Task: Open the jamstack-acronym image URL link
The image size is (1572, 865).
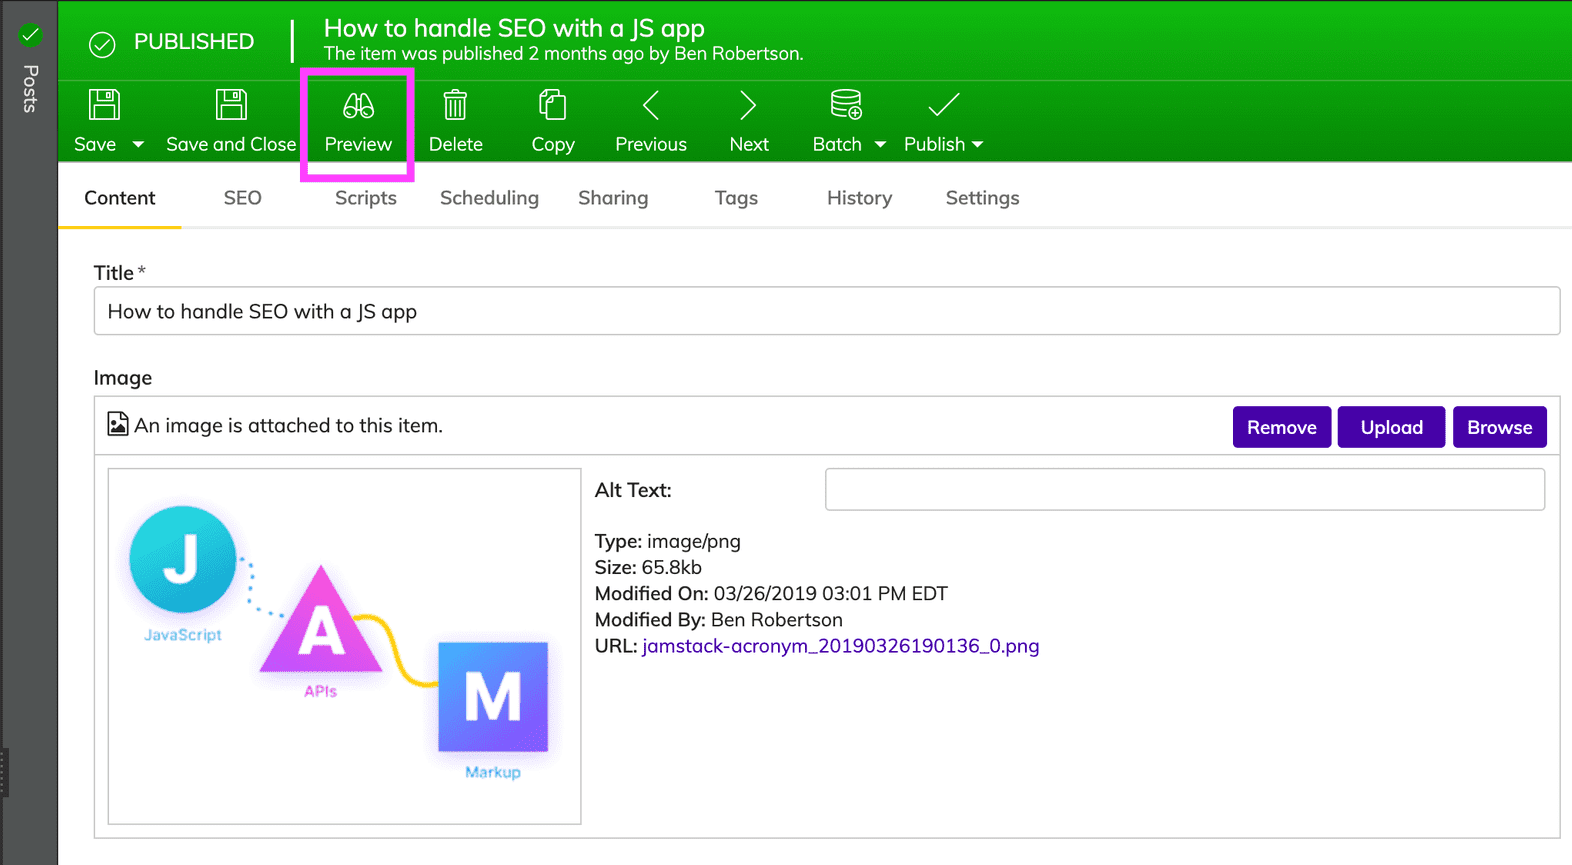Action: (840, 646)
